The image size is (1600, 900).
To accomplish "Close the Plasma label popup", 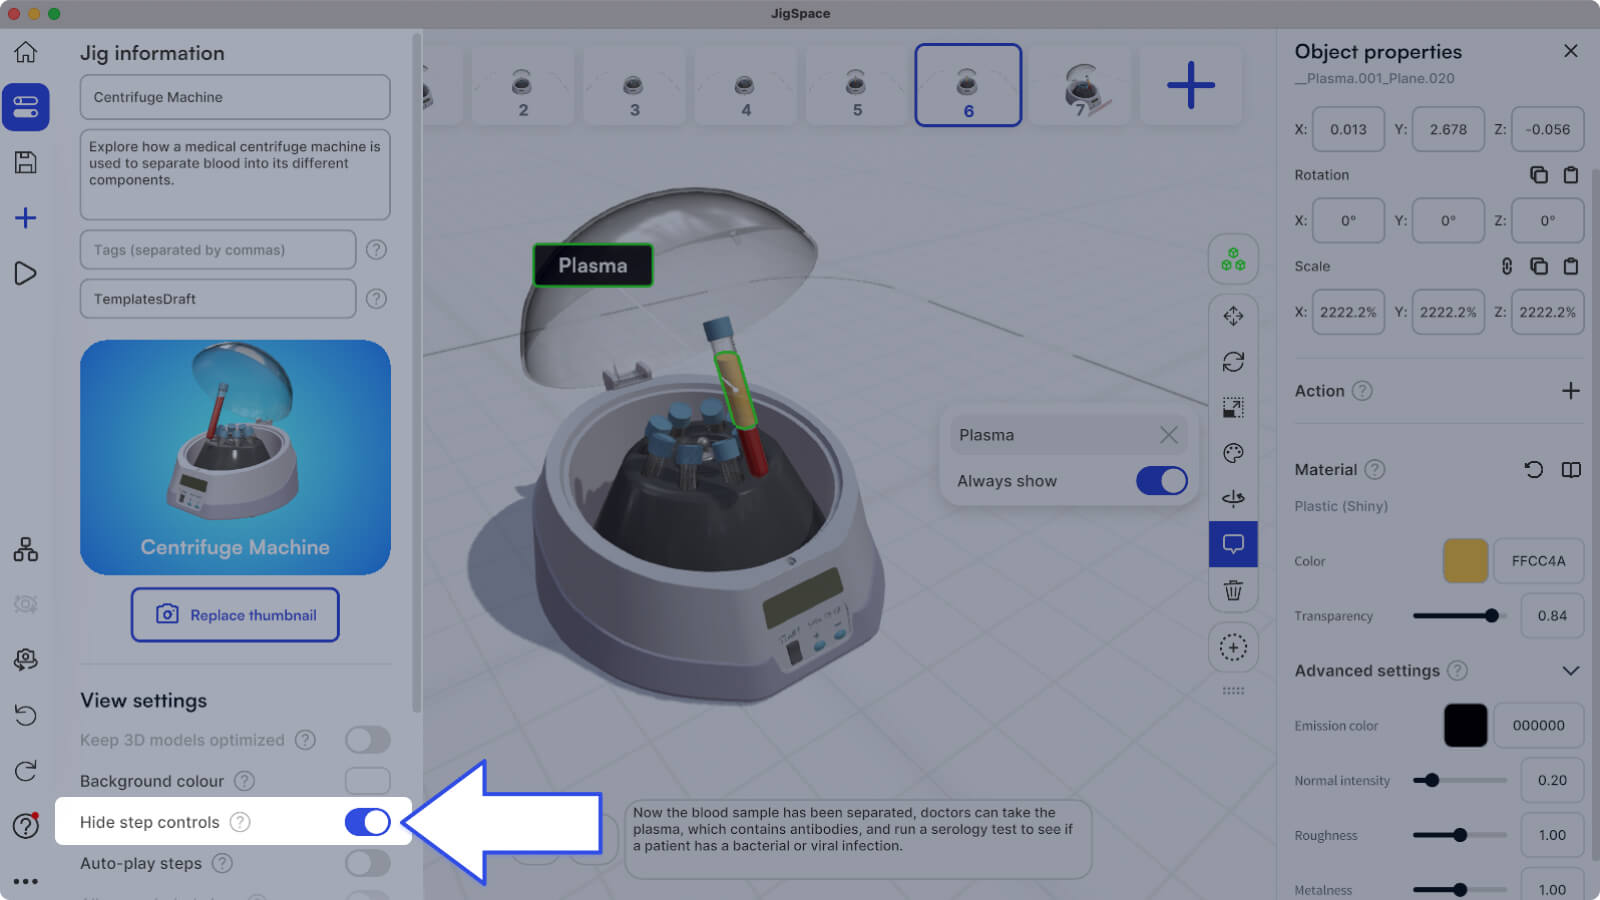I will 1168,435.
